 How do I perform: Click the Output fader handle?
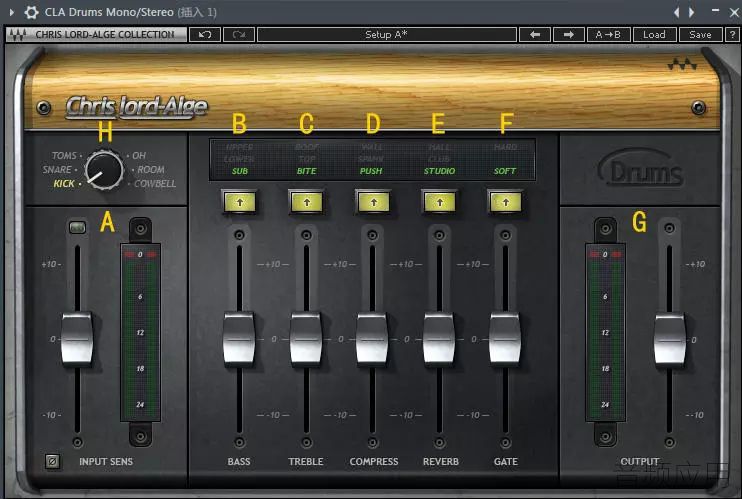tap(670, 339)
